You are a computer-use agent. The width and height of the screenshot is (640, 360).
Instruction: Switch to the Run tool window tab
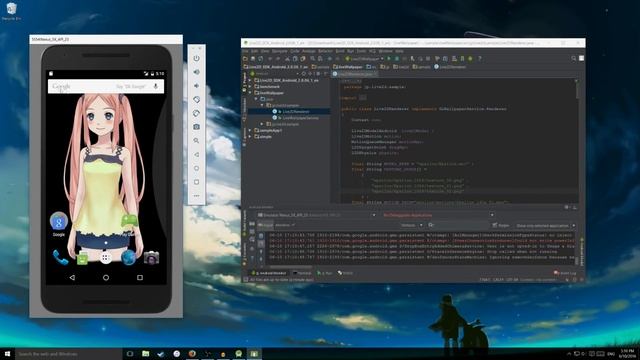click(x=325, y=273)
